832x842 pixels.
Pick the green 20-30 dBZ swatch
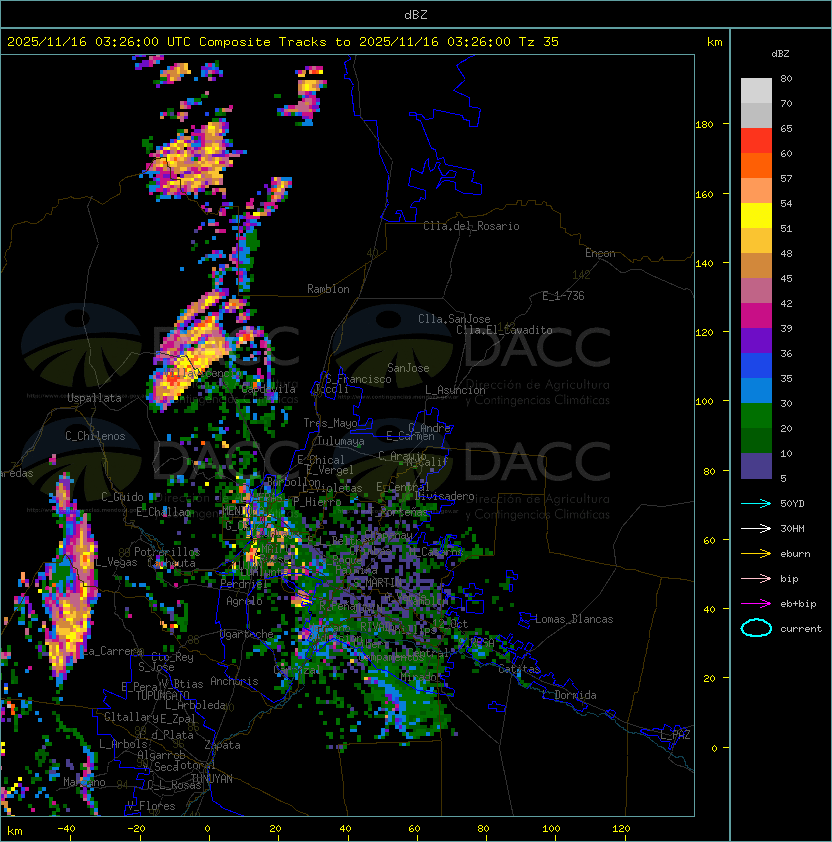pos(756,416)
